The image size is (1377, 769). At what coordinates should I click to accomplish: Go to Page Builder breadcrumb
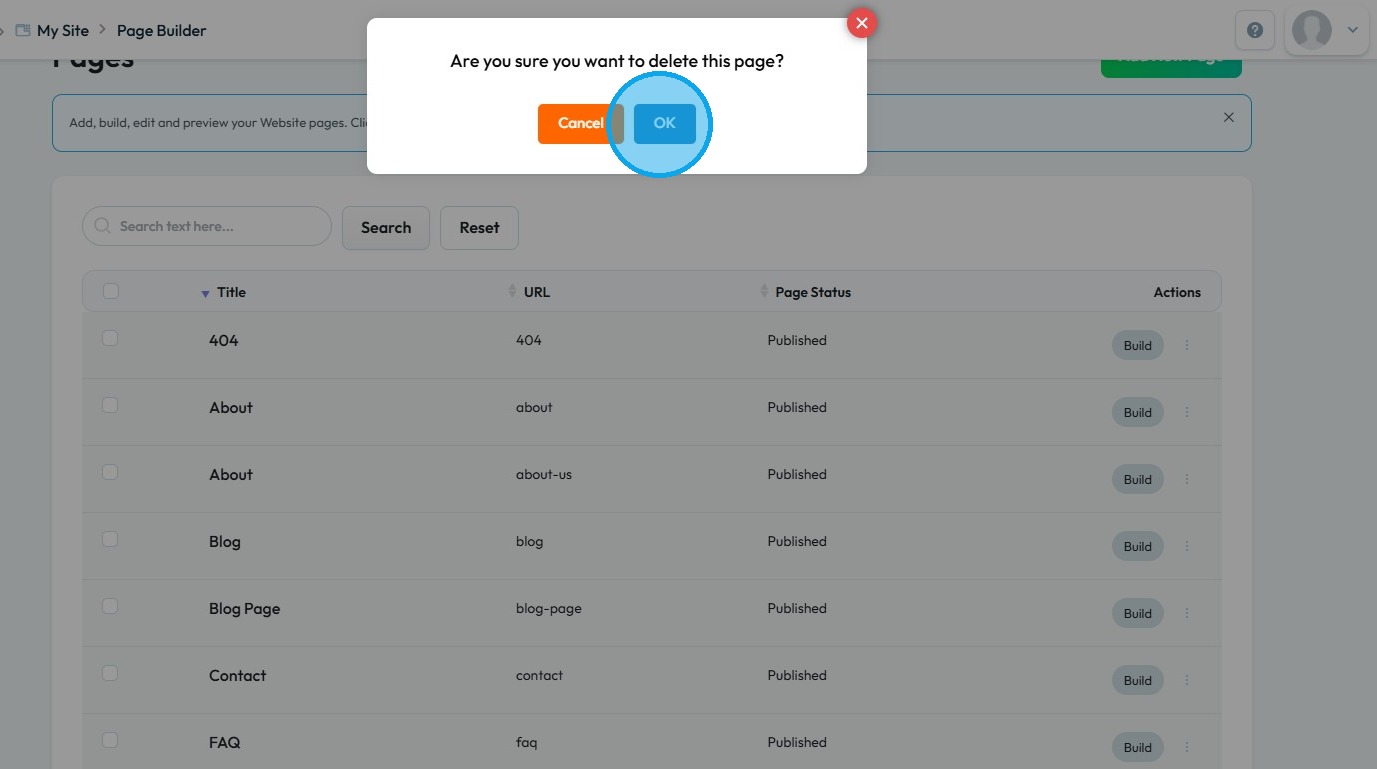click(161, 31)
